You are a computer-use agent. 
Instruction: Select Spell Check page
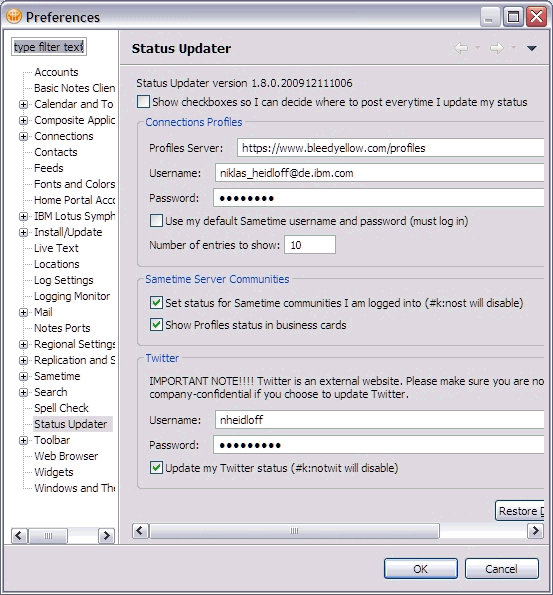coord(61,408)
